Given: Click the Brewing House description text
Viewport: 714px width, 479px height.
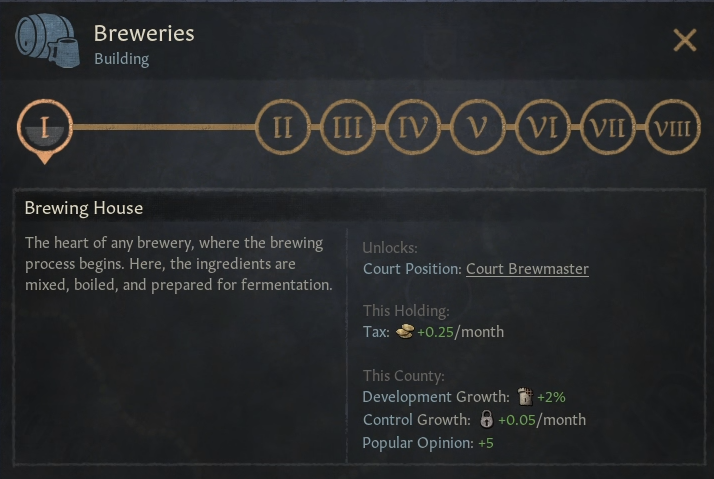Looking at the screenshot, I should coord(178,264).
